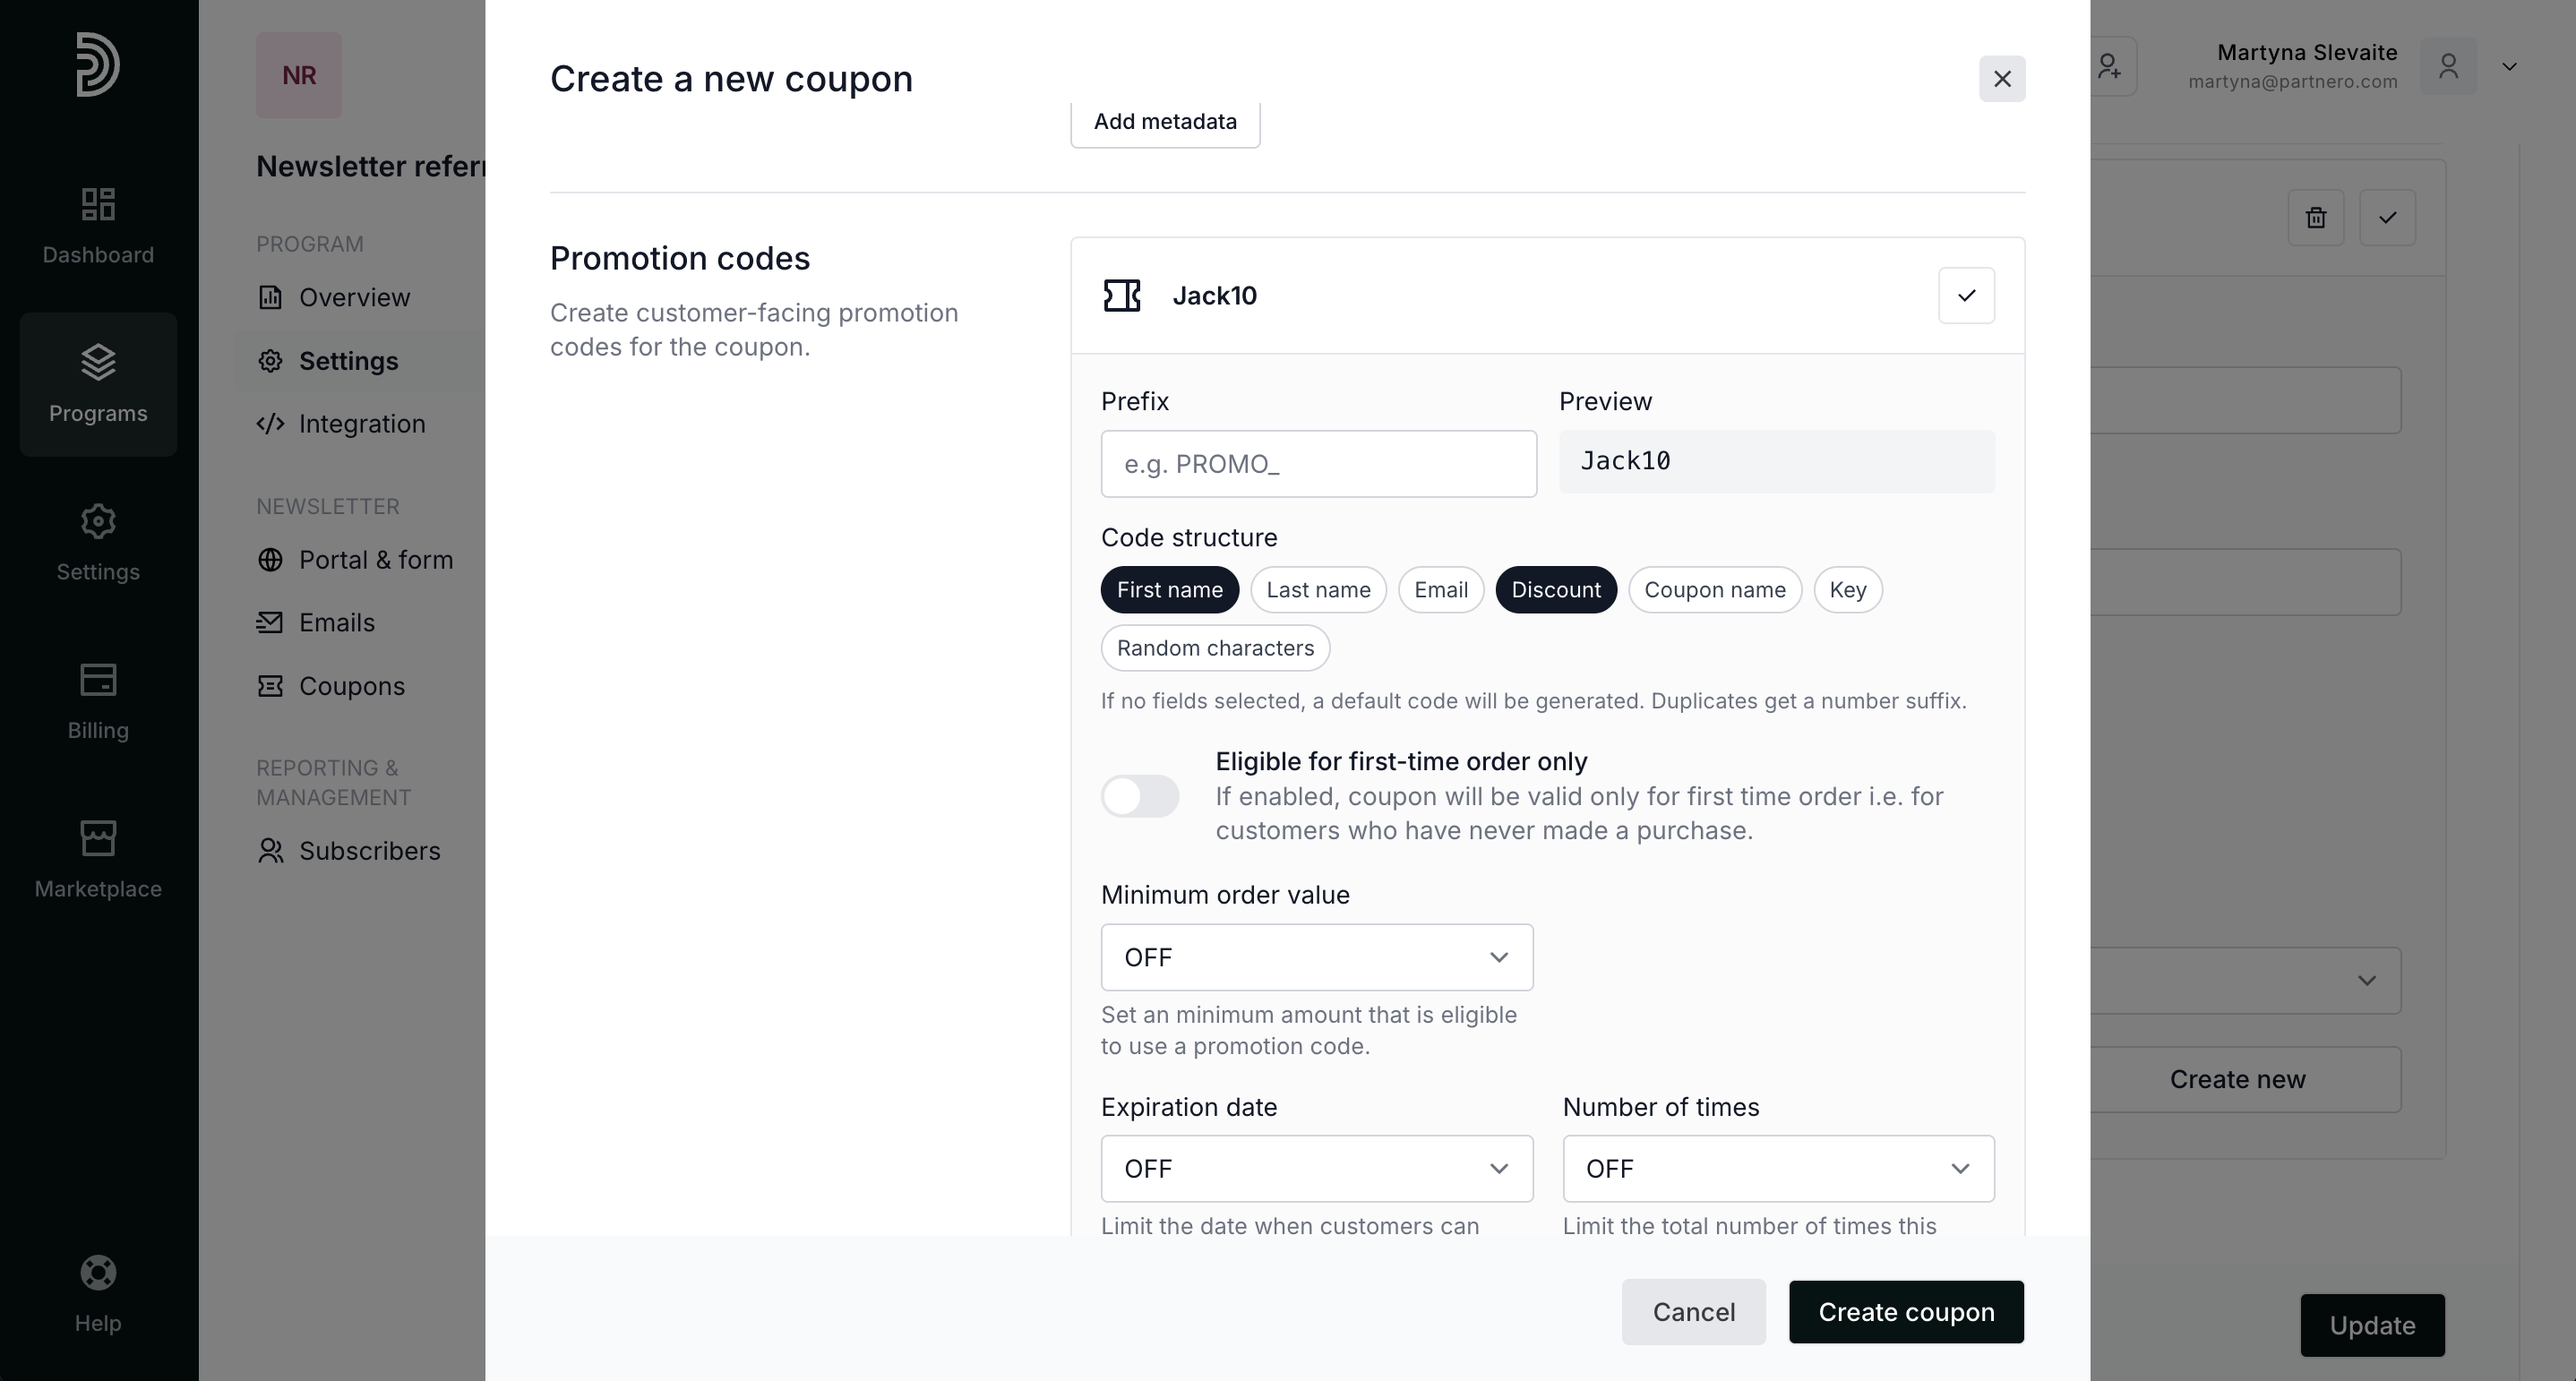Deselect the First name code chip
The width and height of the screenshot is (2576, 1381).
(x=1169, y=590)
